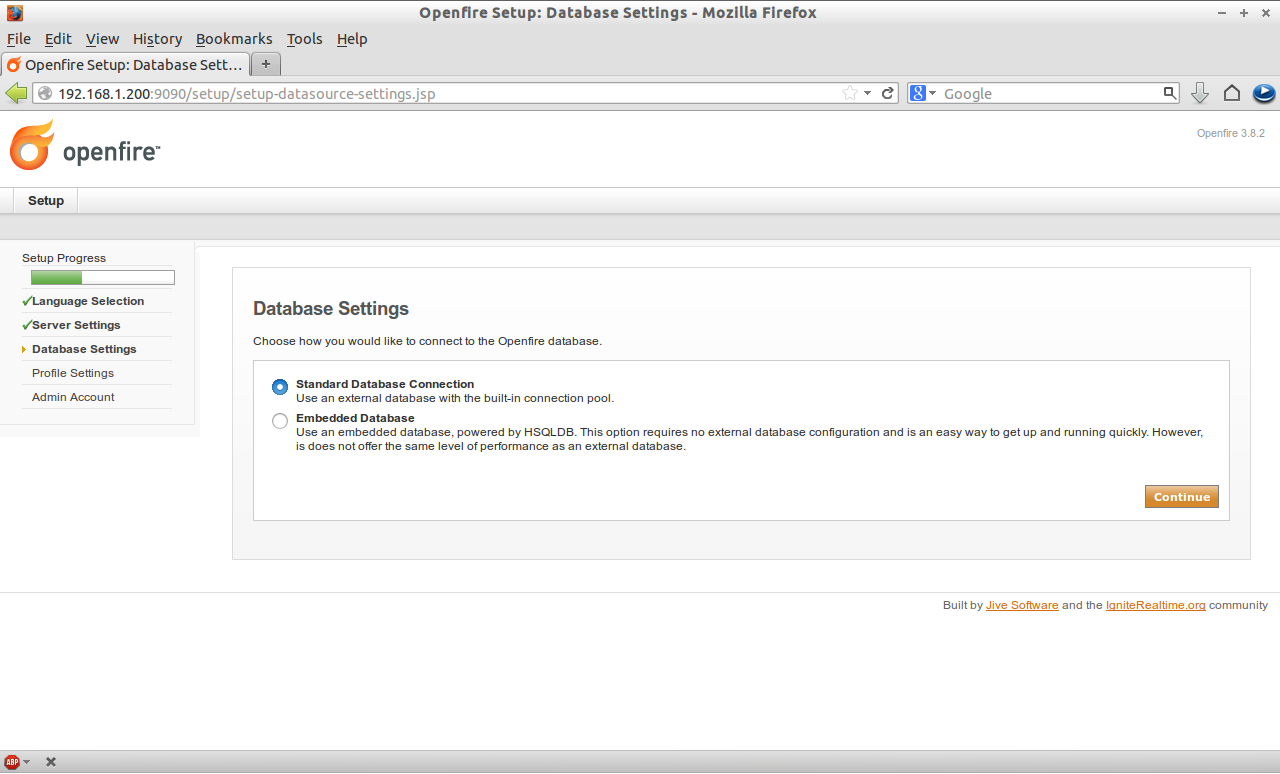Click the Embedded Database label

pos(355,418)
